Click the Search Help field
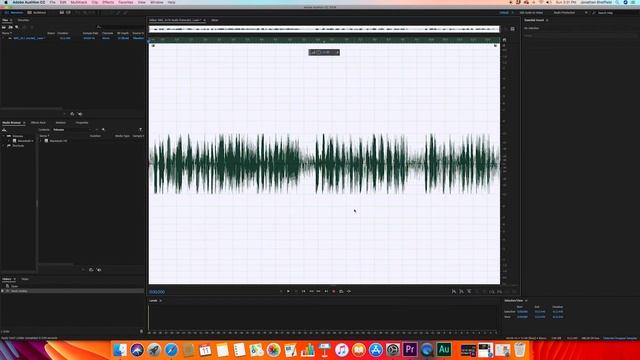 (x=616, y=13)
